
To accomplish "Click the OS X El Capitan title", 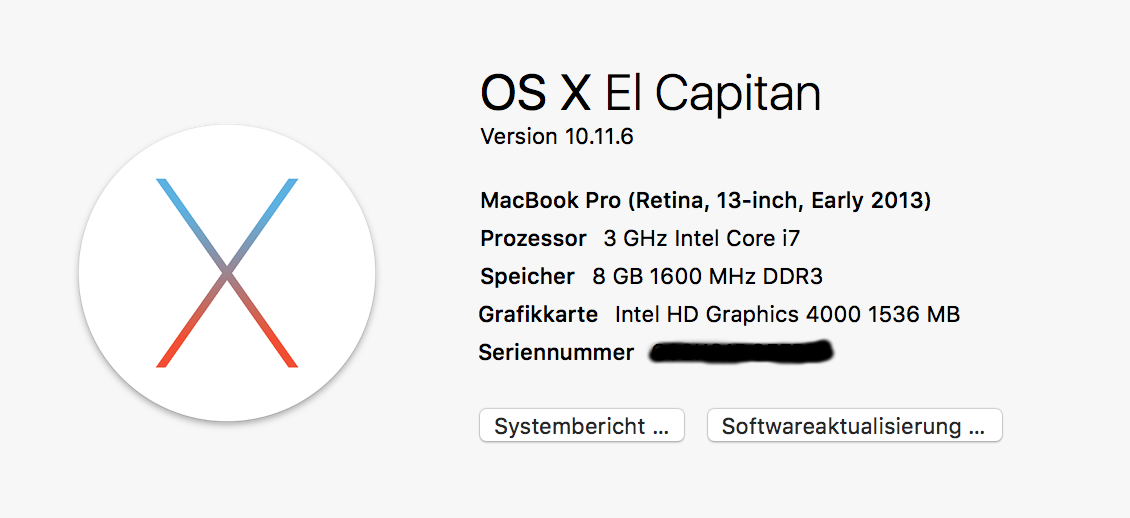I will pos(651,94).
